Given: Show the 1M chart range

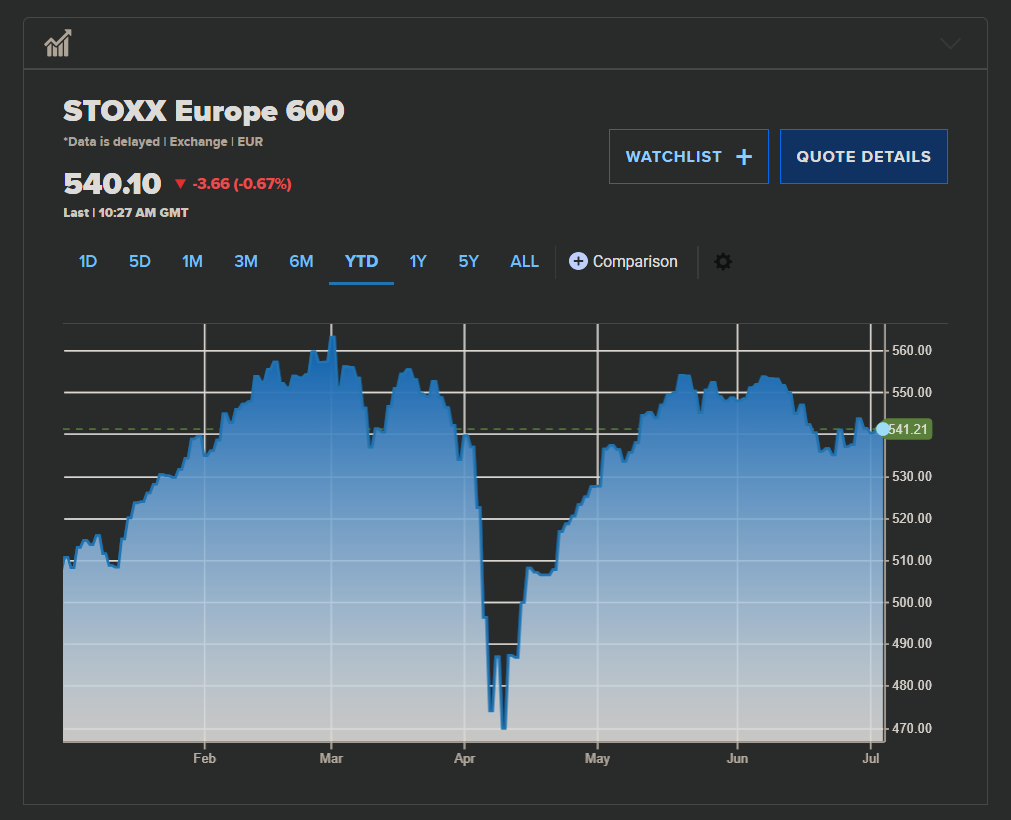Looking at the screenshot, I should click(x=192, y=262).
